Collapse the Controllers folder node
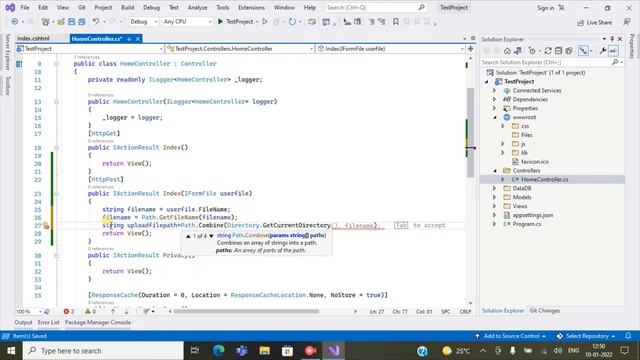 point(495,171)
